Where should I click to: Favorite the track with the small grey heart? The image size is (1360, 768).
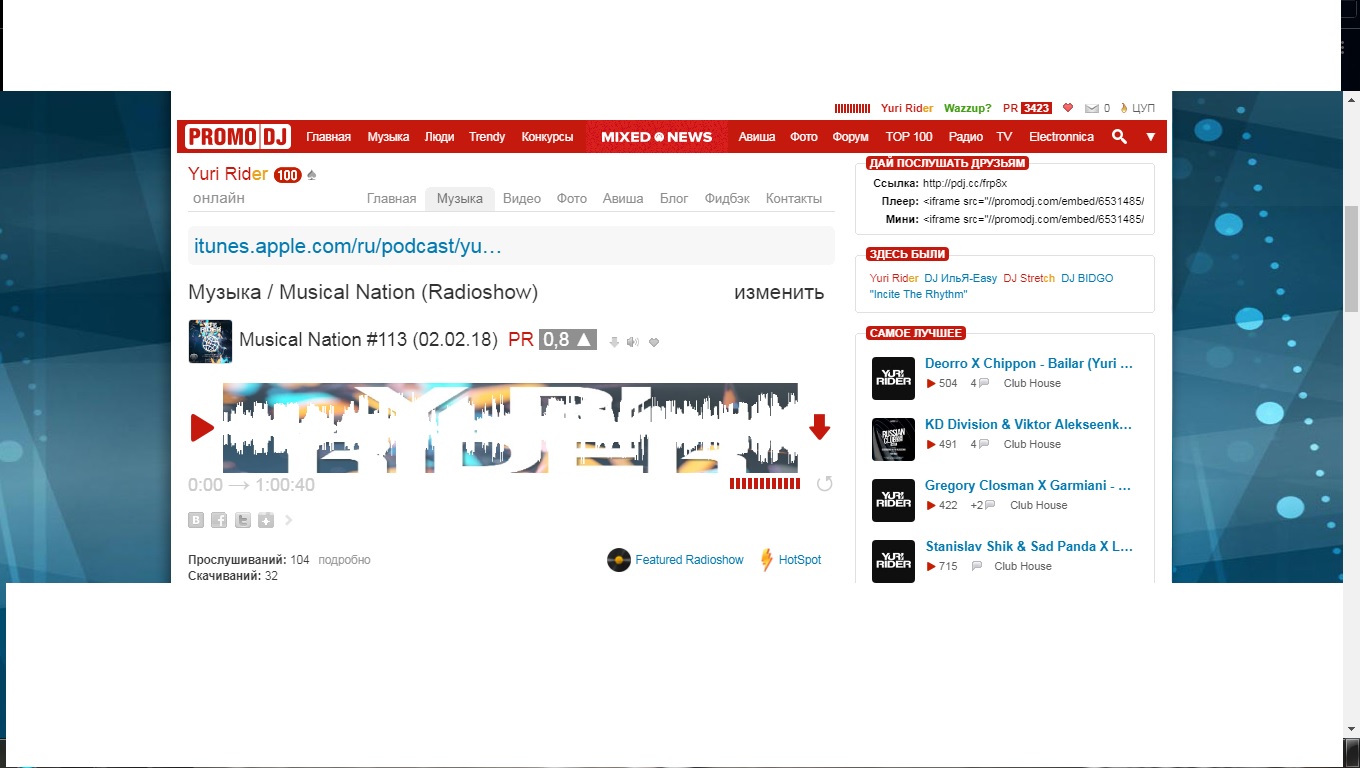pyautogui.click(x=654, y=342)
